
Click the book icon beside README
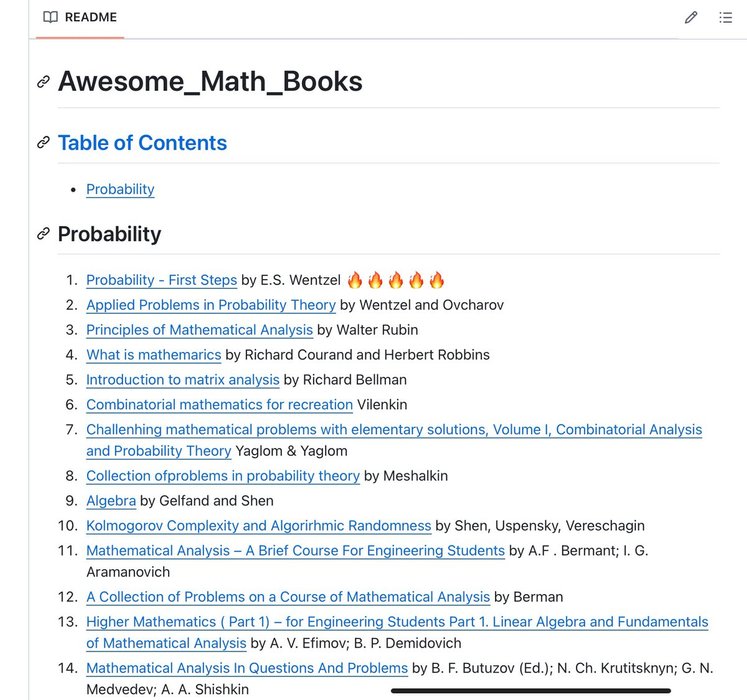tap(50, 17)
